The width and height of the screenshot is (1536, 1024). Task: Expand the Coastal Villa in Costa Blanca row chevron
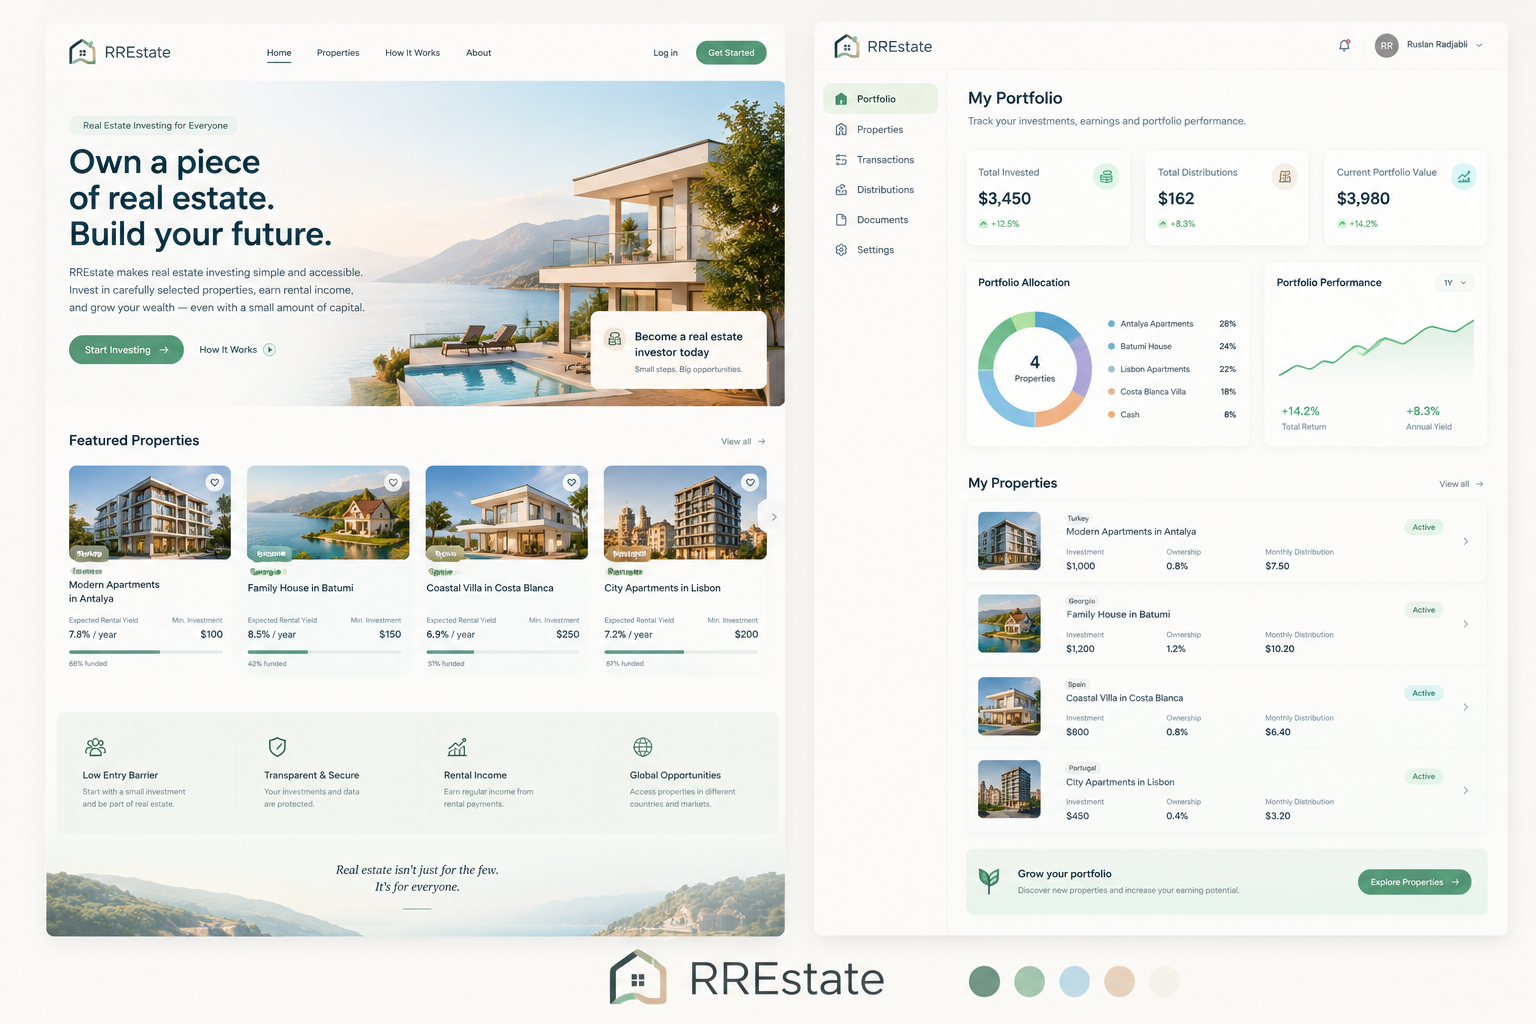tap(1466, 707)
